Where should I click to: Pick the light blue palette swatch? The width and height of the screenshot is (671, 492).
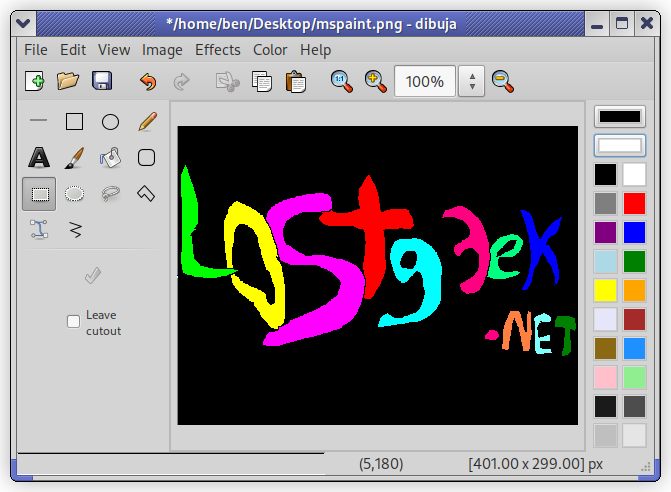[605, 261]
